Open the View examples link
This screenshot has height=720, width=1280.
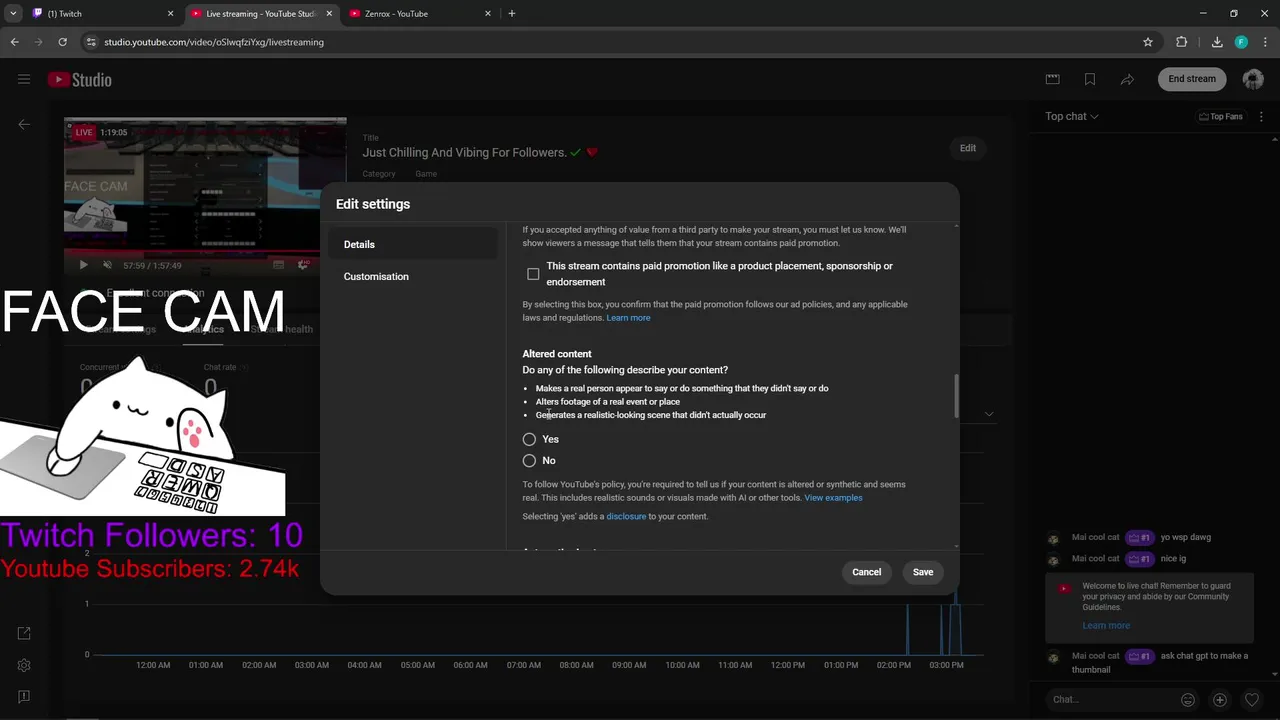(833, 498)
